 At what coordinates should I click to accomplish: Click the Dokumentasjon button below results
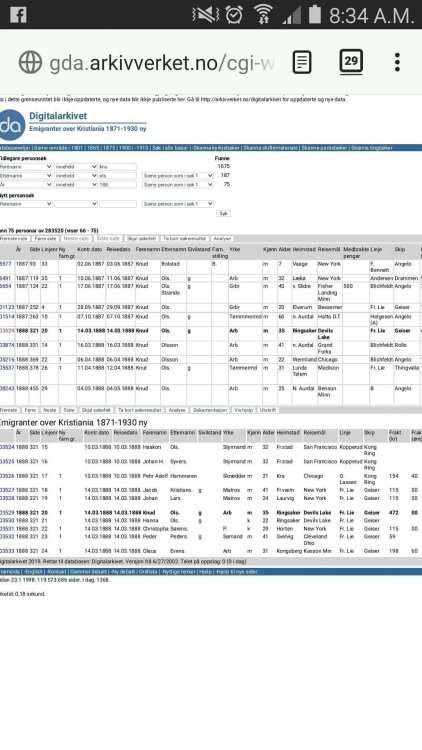click(210, 410)
